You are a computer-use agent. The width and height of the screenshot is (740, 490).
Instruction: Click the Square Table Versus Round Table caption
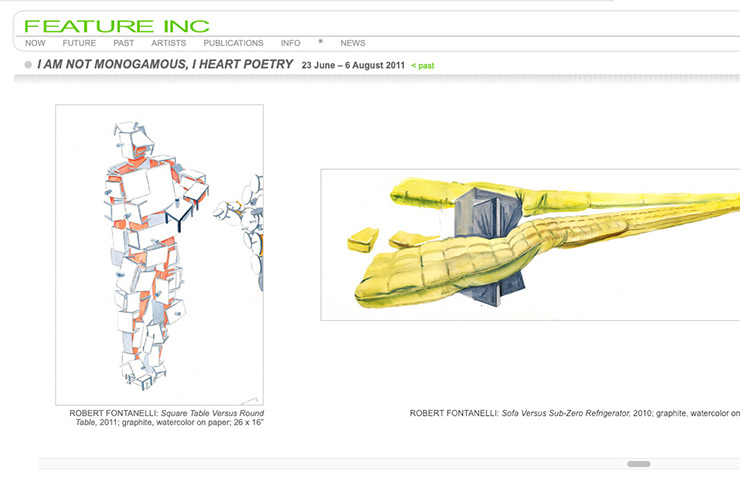tap(167, 418)
